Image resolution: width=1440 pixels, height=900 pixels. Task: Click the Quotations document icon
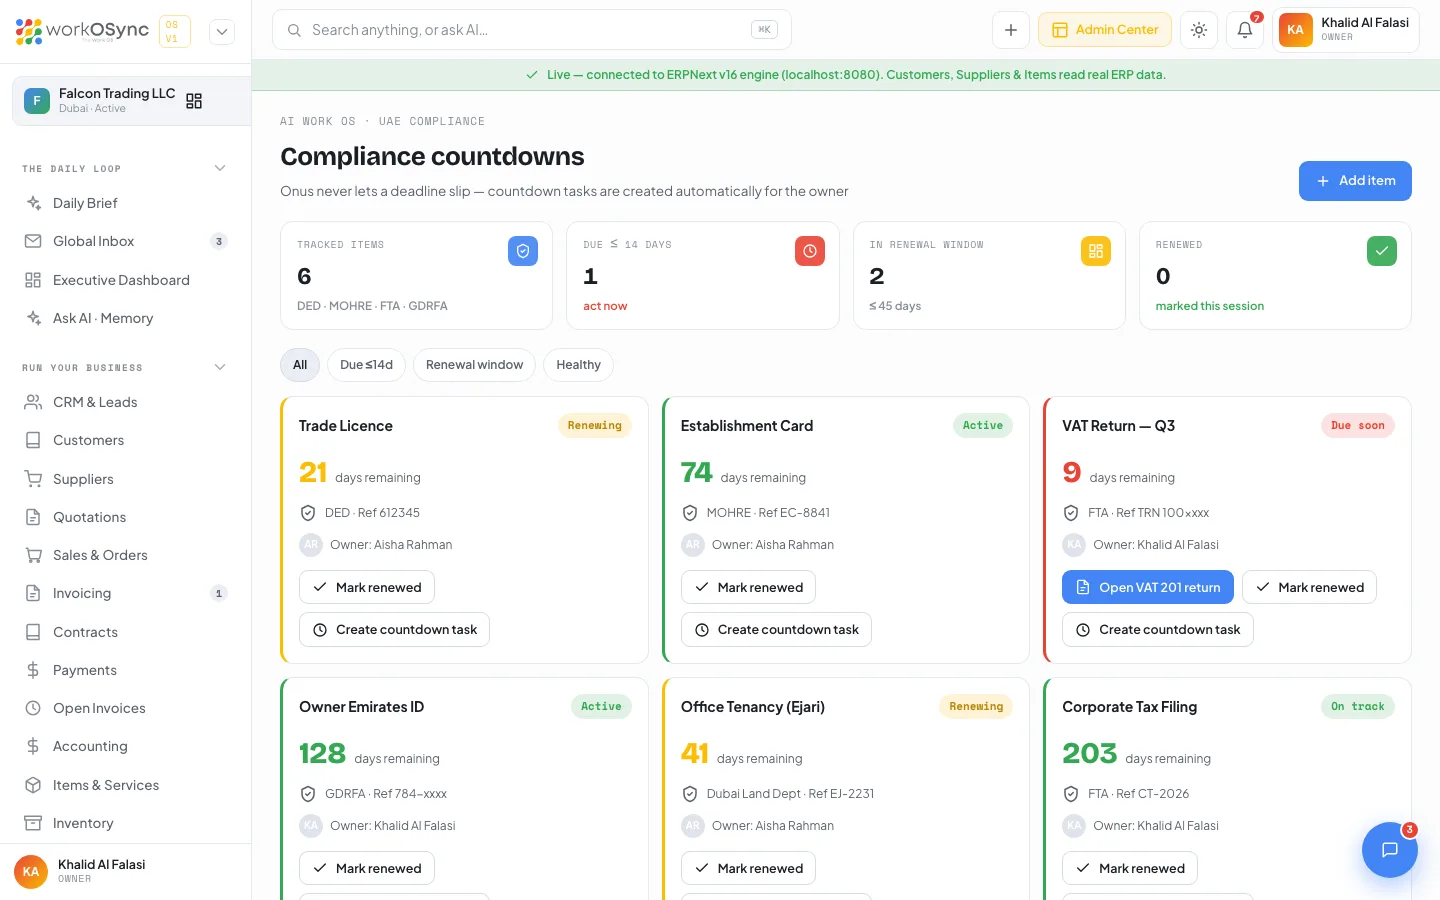33,517
